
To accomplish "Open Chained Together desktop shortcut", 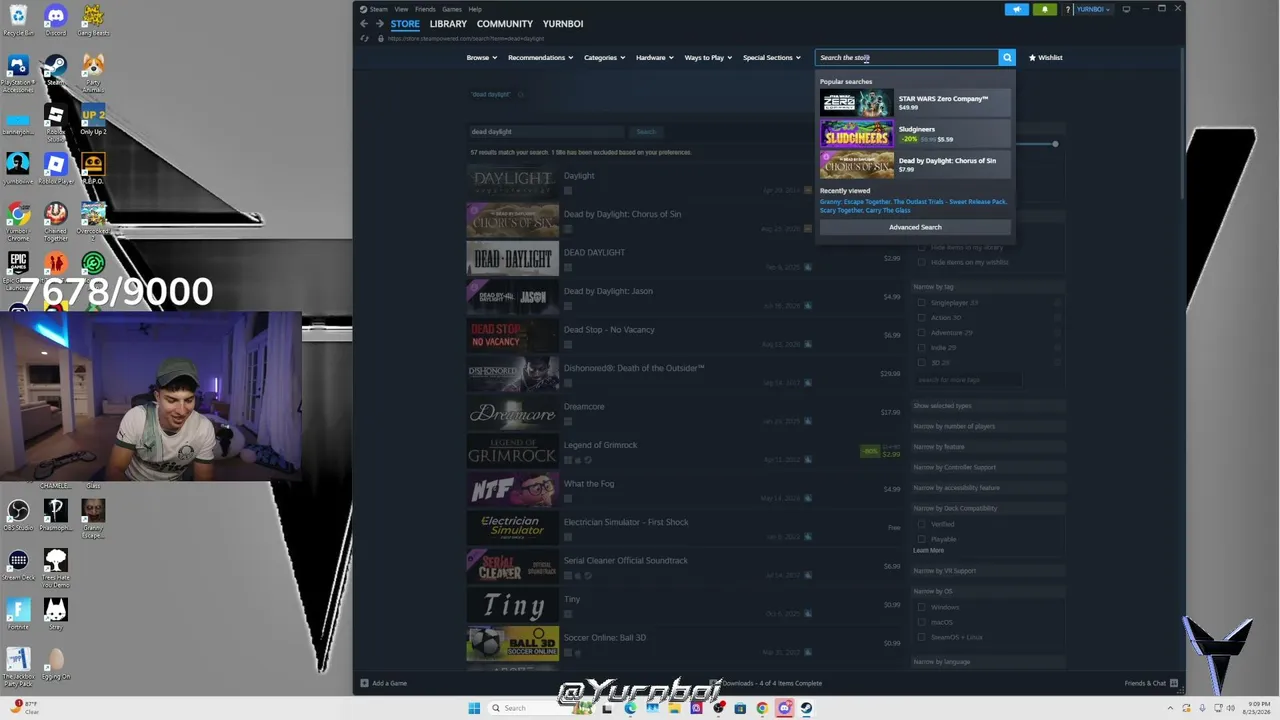I will 55,220.
